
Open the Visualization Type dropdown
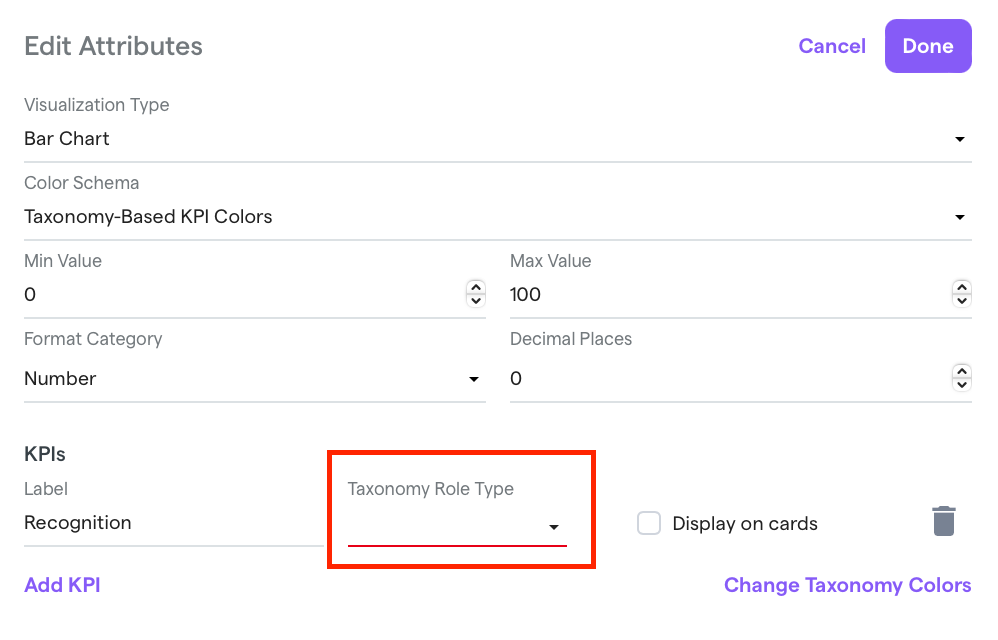(498, 139)
